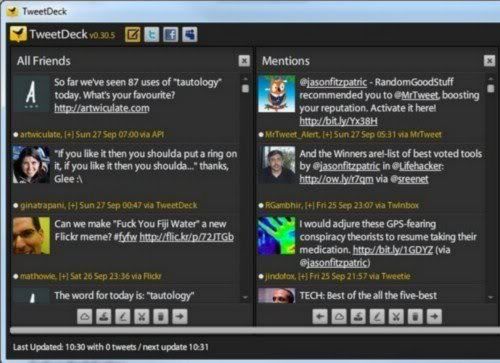Click the Twitter bird icon in header
Screen dimensions: 500x363
pyautogui.click(x=152, y=34)
